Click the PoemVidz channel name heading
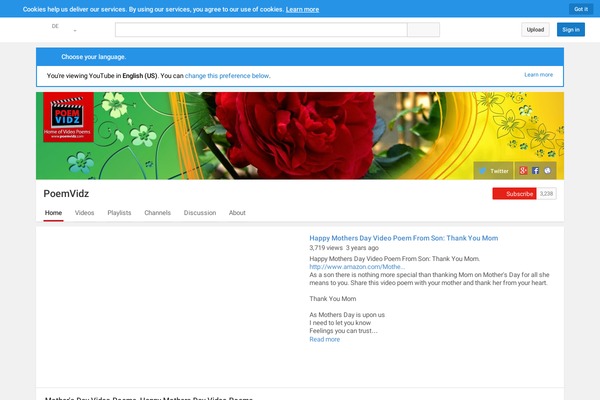This screenshot has width=600, height=400. click(66, 194)
